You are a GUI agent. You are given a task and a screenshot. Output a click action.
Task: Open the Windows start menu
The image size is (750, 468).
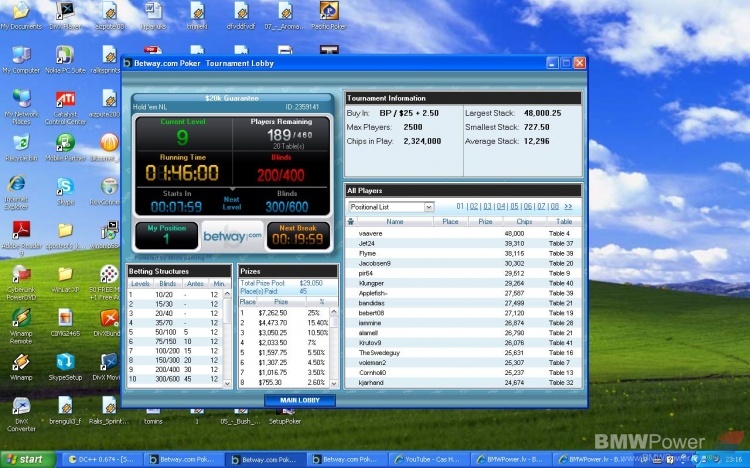click(x=26, y=459)
